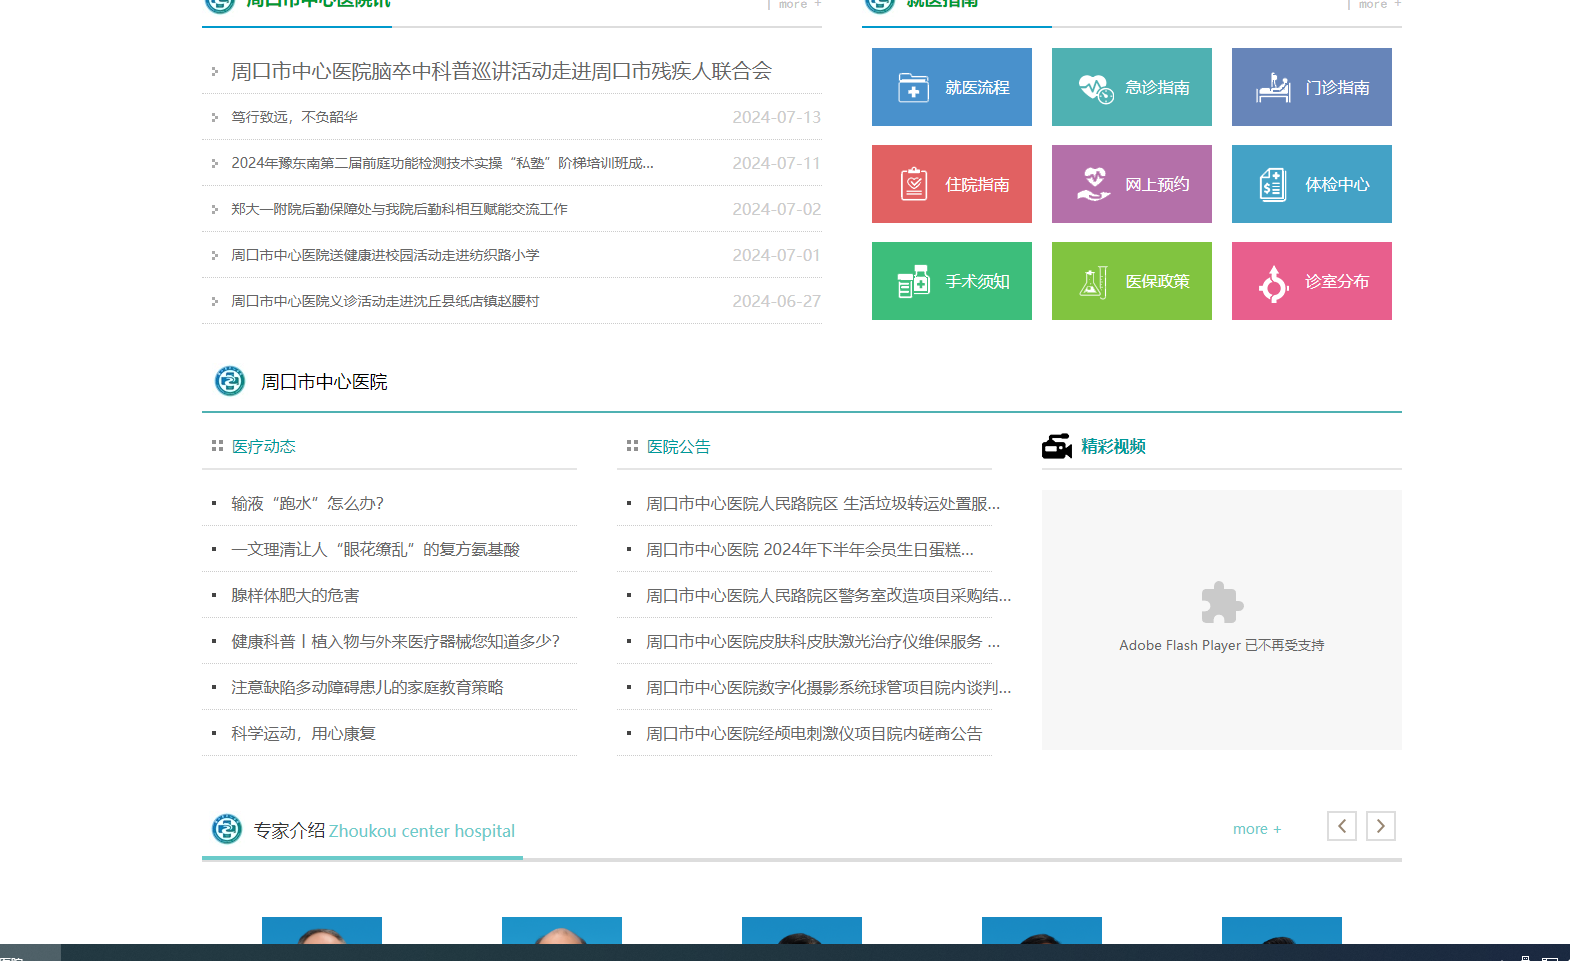Select the 医院公告 section heading
Viewport: 1570px width, 961px height.
click(x=678, y=446)
